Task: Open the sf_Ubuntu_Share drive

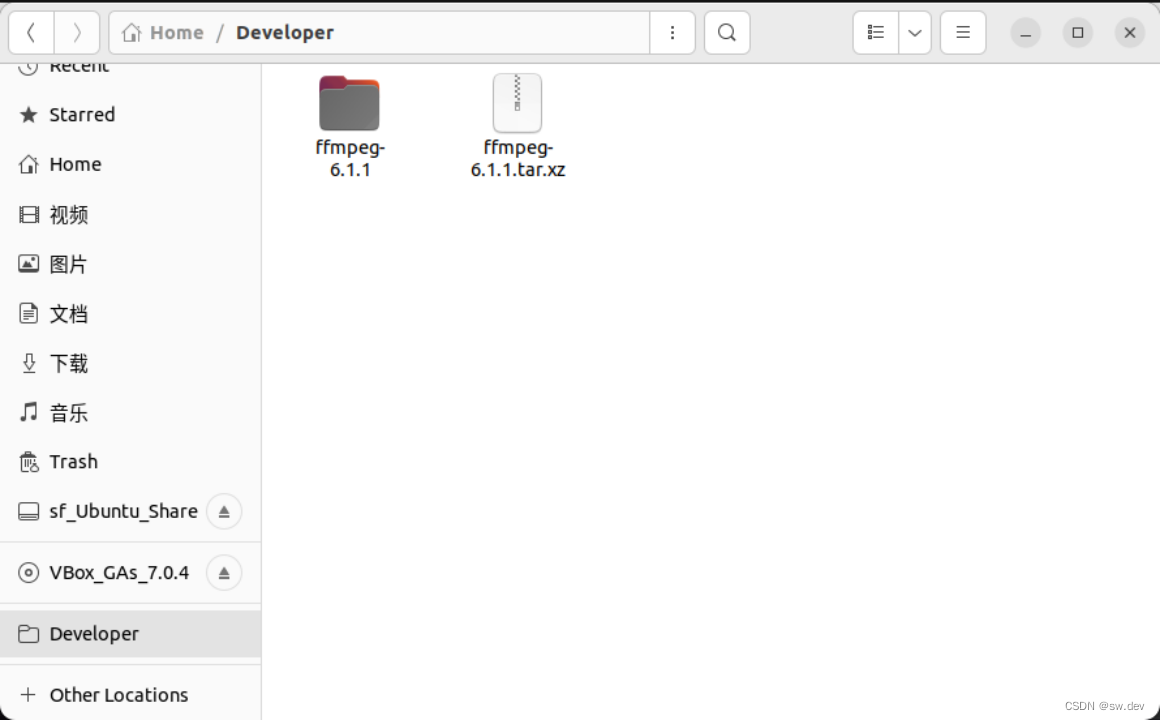Action: [x=130, y=511]
